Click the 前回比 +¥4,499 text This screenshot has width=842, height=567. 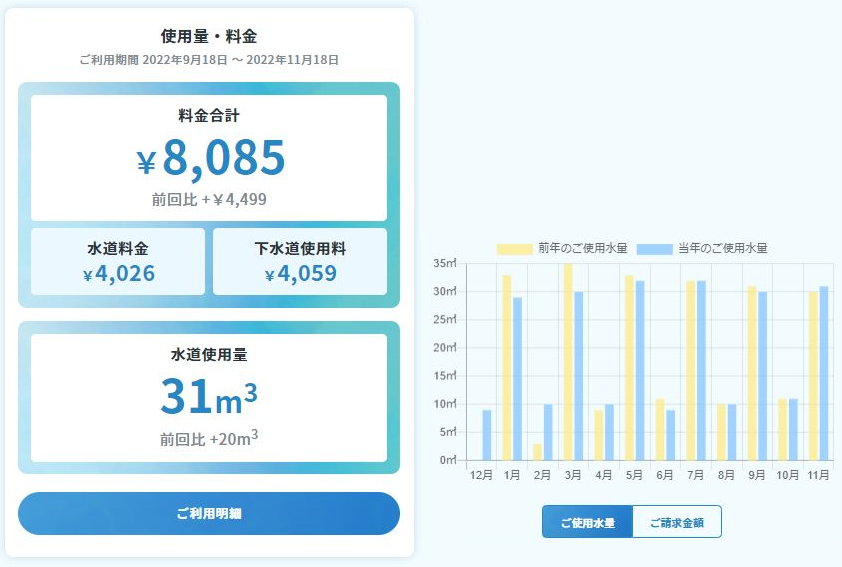click(209, 200)
